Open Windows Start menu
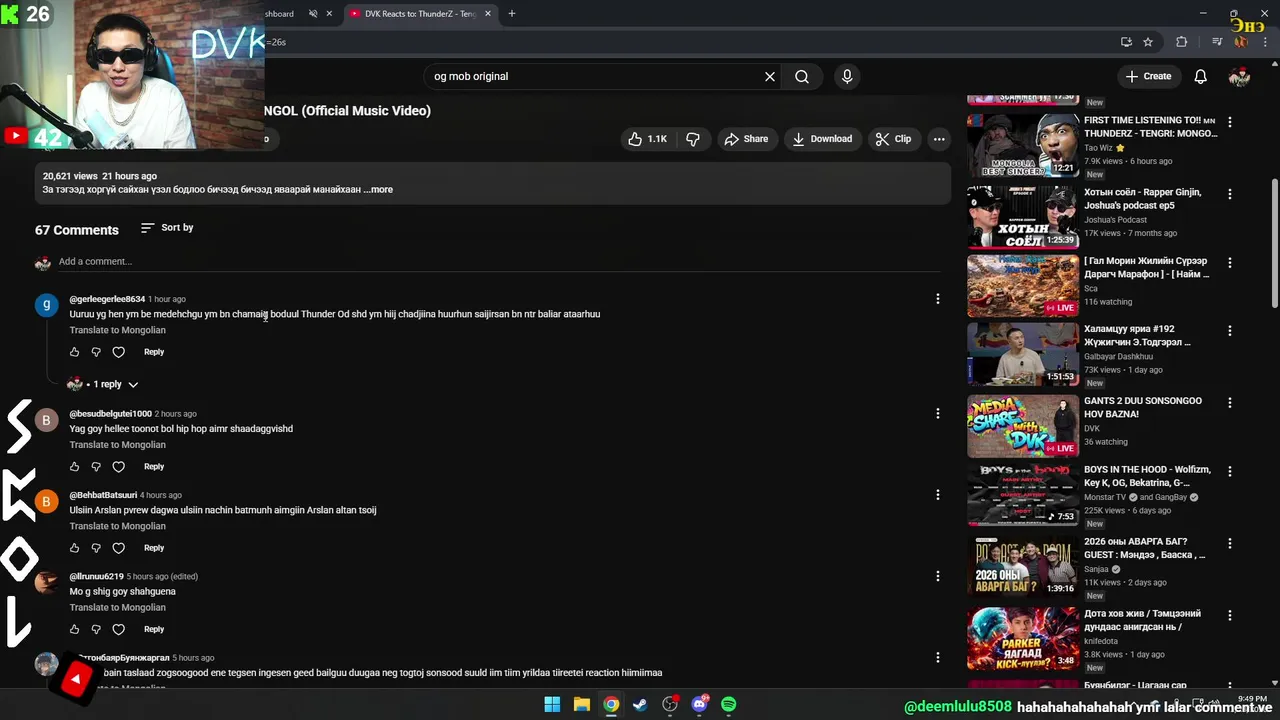The width and height of the screenshot is (1280, 720). click(552, 705)
